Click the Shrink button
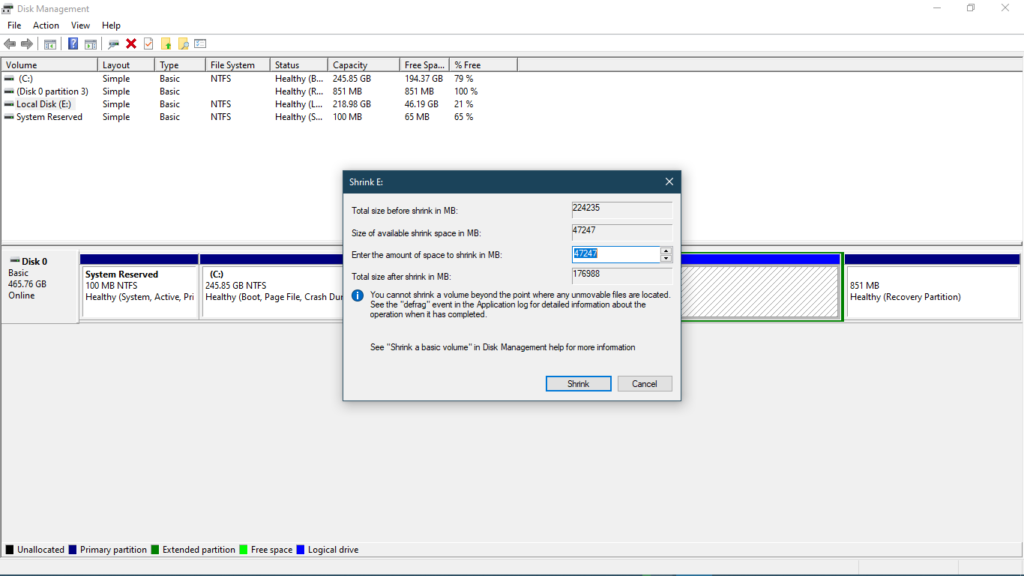Screen dimensions: 1024x576 pyautogui.click(x=578, y=383)
